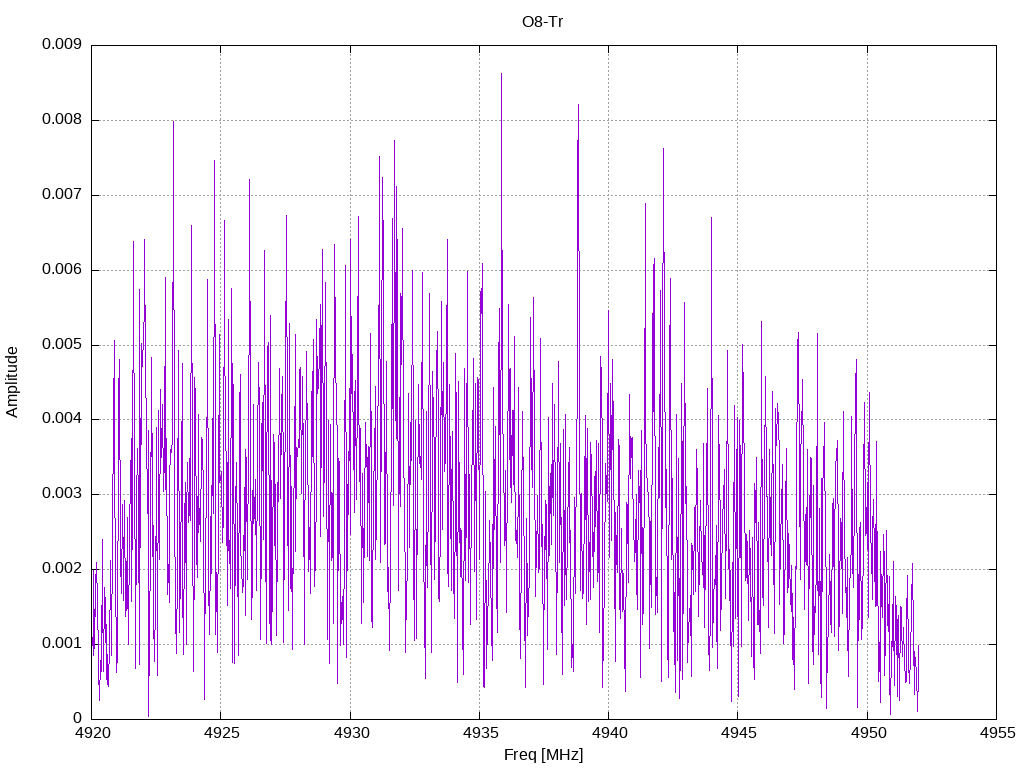This screenshot has height=768, width=1024.
Task: Click the 0.001 y-axis tick label
Action: point(62,644)
